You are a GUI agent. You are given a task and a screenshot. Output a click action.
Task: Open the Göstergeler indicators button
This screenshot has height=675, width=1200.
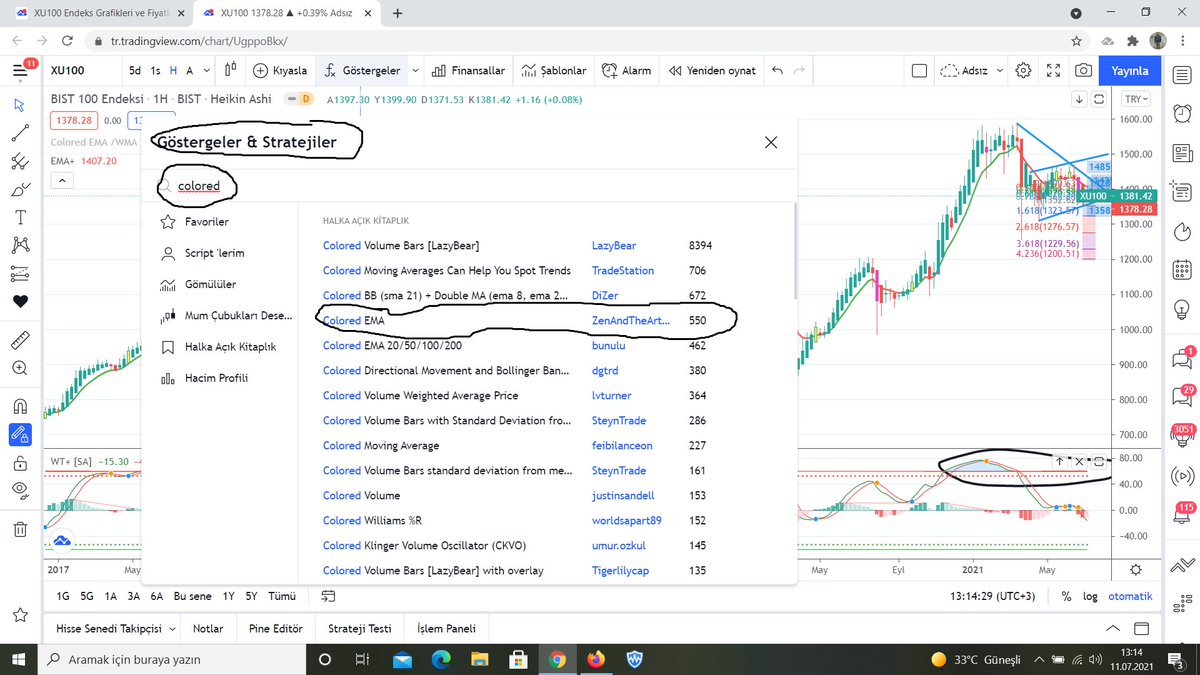tap(362, 71)
